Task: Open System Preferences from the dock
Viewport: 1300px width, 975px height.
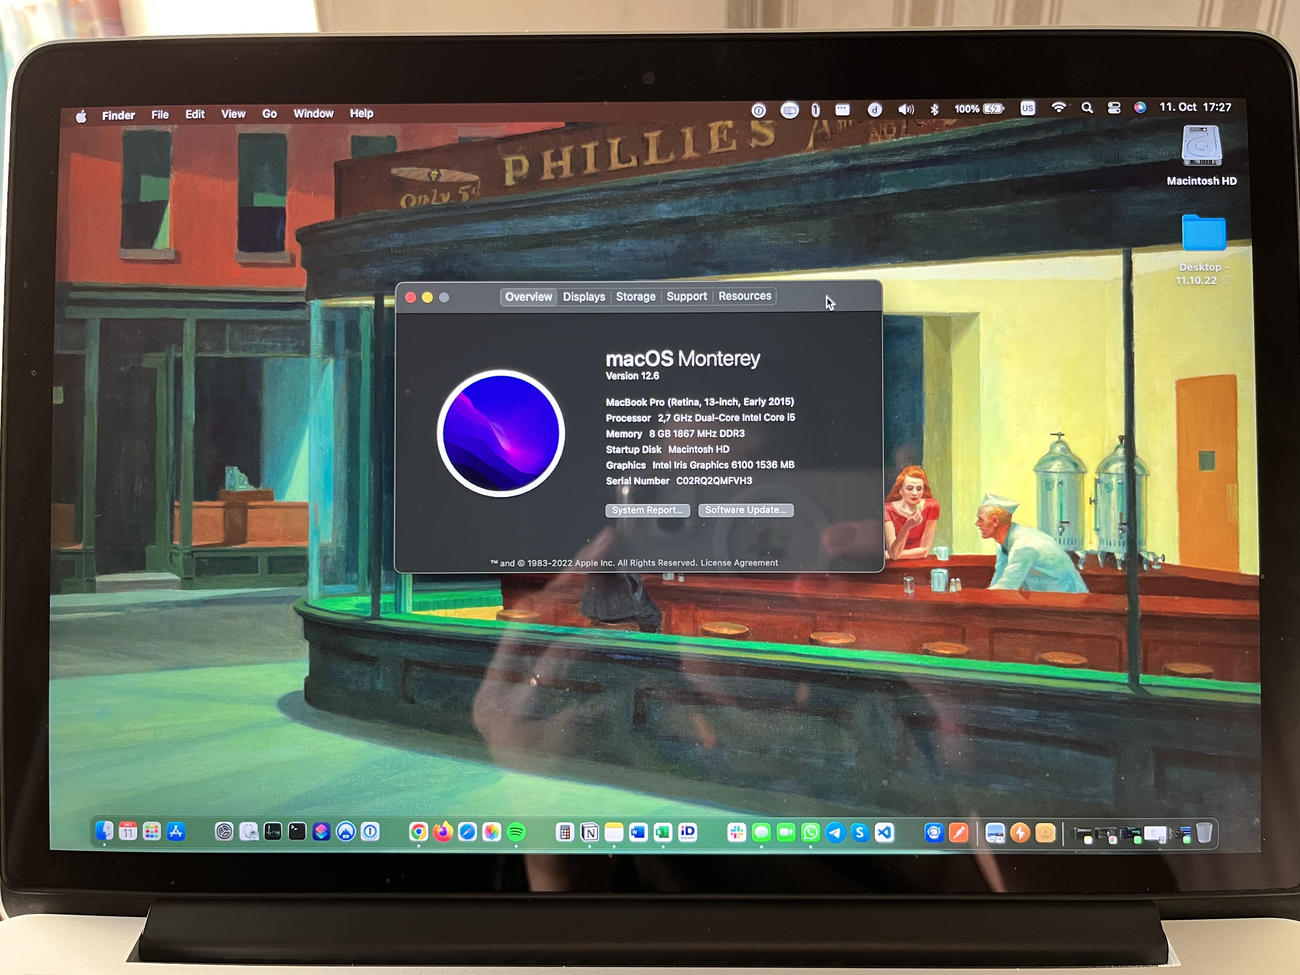Action: point(224,831)
